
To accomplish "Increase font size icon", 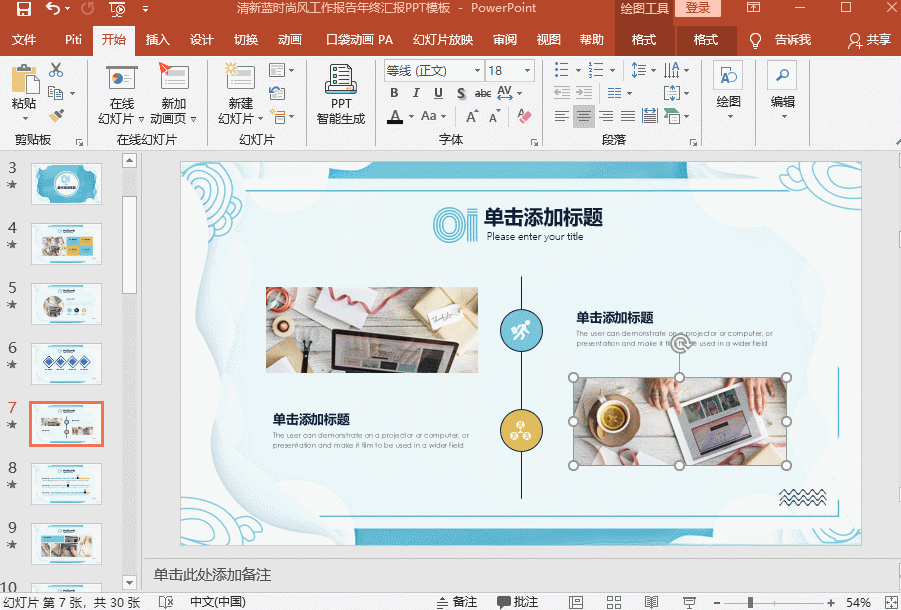I will 472,117.
